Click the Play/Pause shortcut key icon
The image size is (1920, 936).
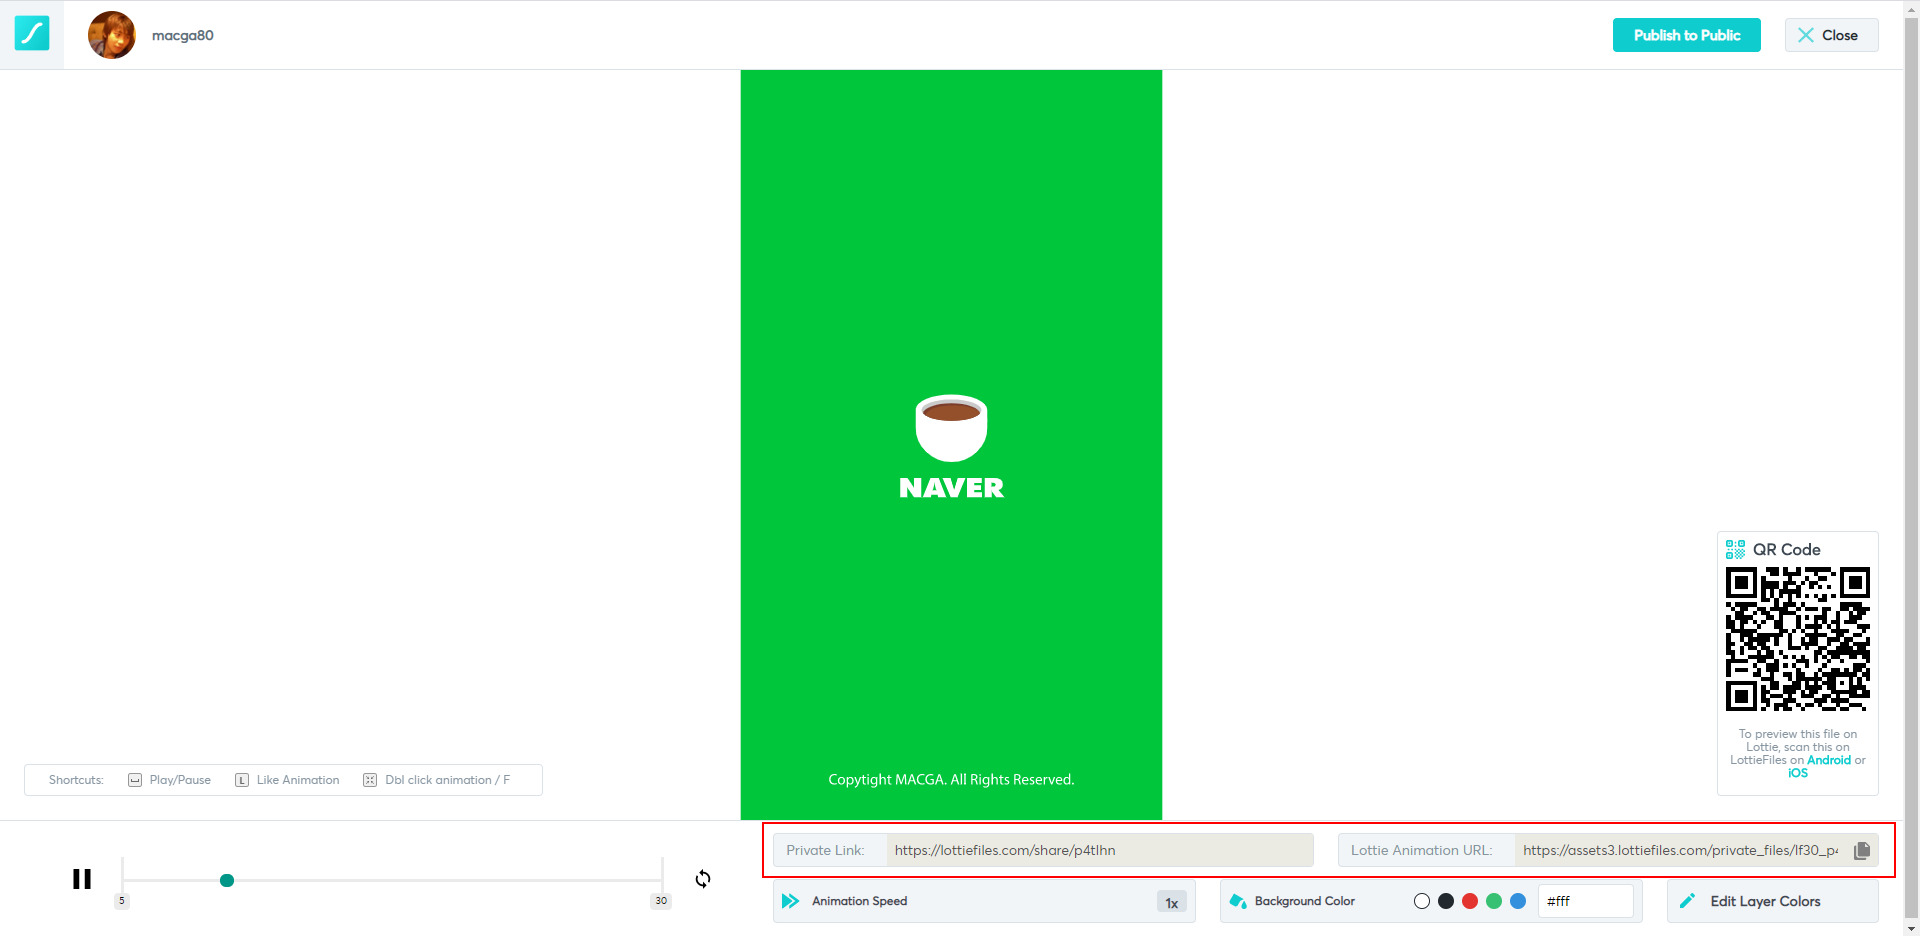click(x=135, y=780)
